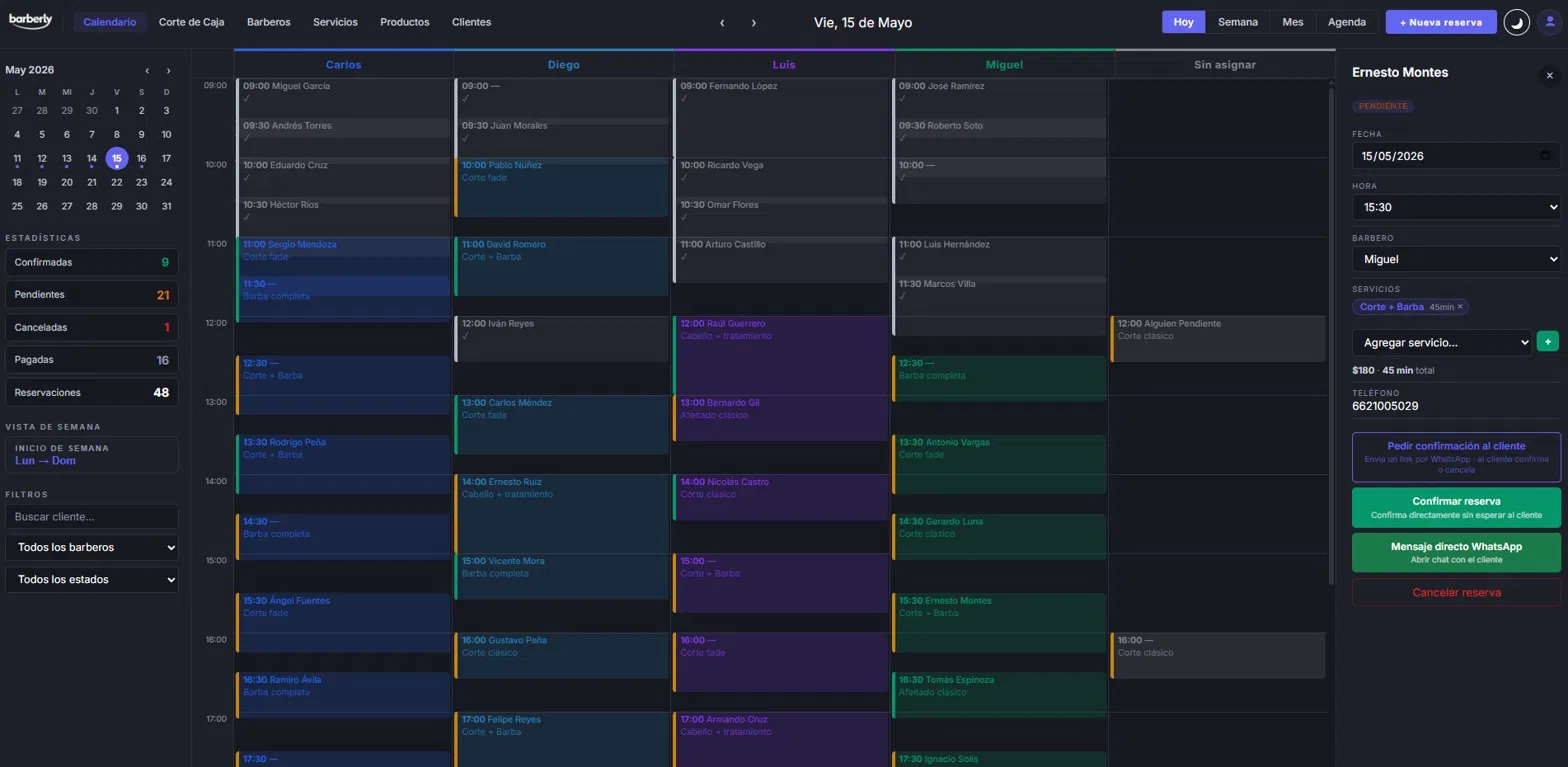Go to next day arrow beside date
Image resolution: width=1568 pixels, height=767 pixels.
click(x=754, y=22)
